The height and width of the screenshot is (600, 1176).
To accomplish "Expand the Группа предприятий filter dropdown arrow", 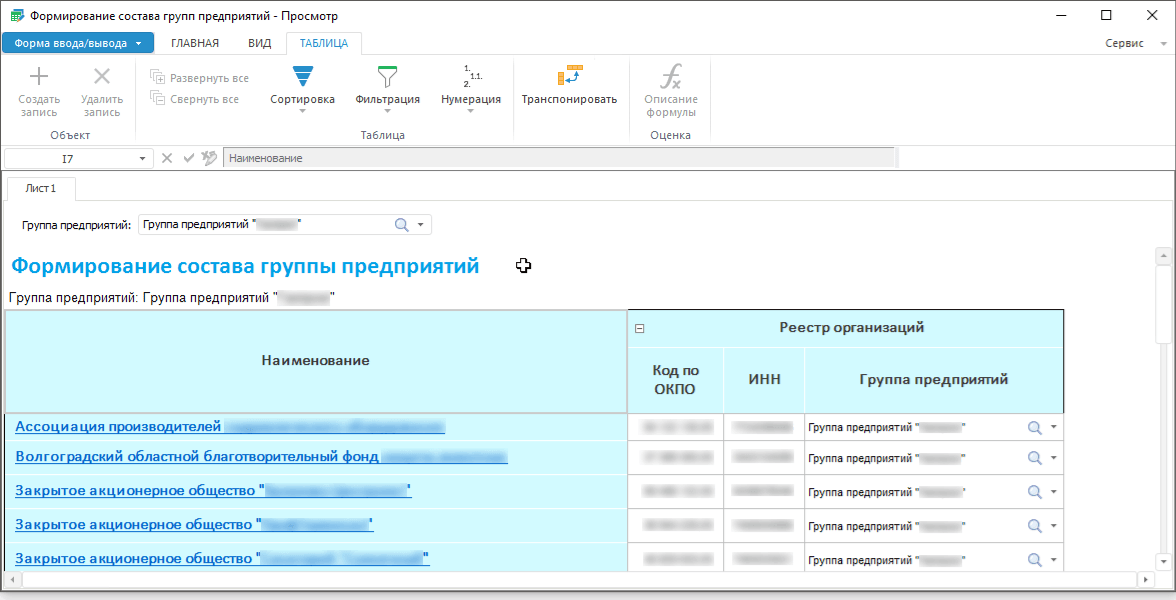I will point(421,225).
